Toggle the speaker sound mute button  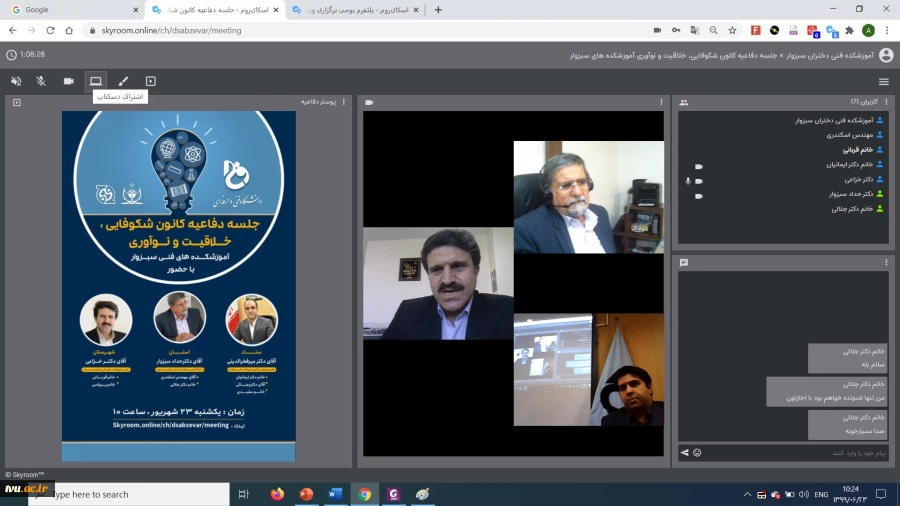coord(15,81)
